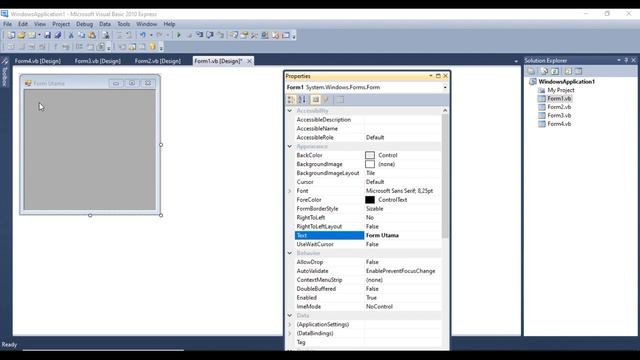640x360 pixels.
Task: Click the BackgroundImage preview swatch
Action: pyautogui.click(x=370, y=164)
